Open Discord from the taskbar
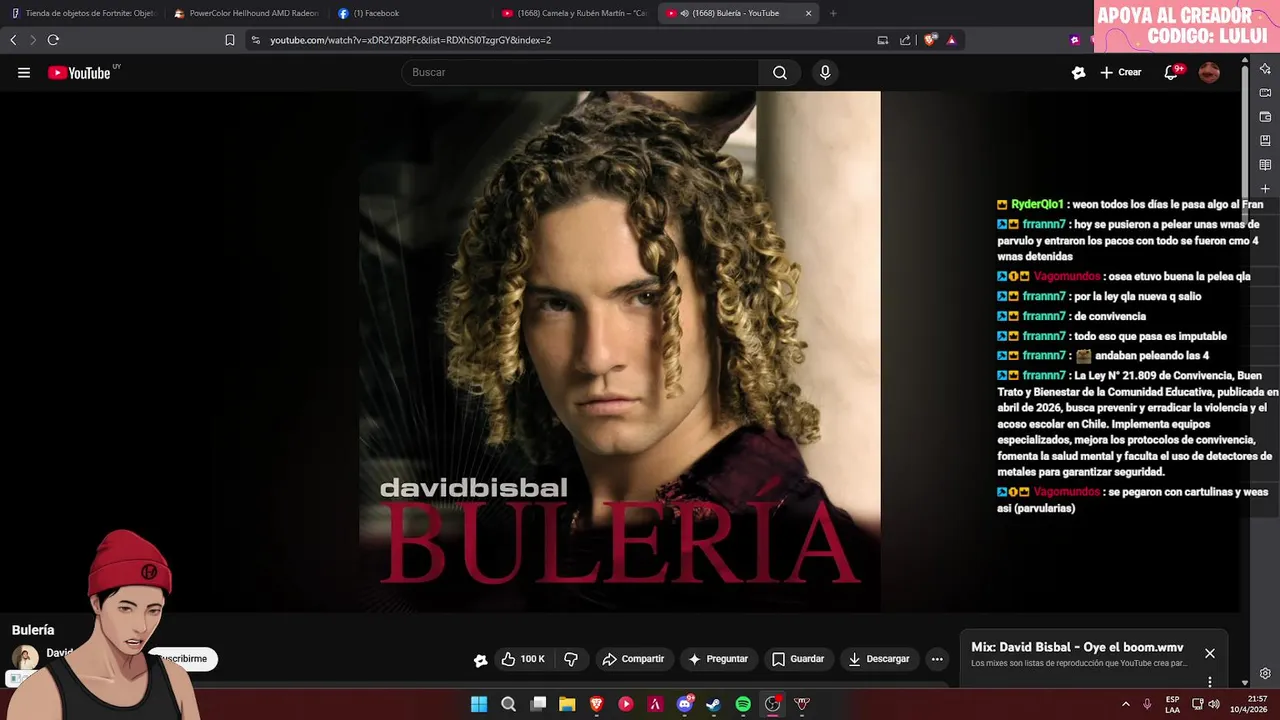 [x=684, y=704]
